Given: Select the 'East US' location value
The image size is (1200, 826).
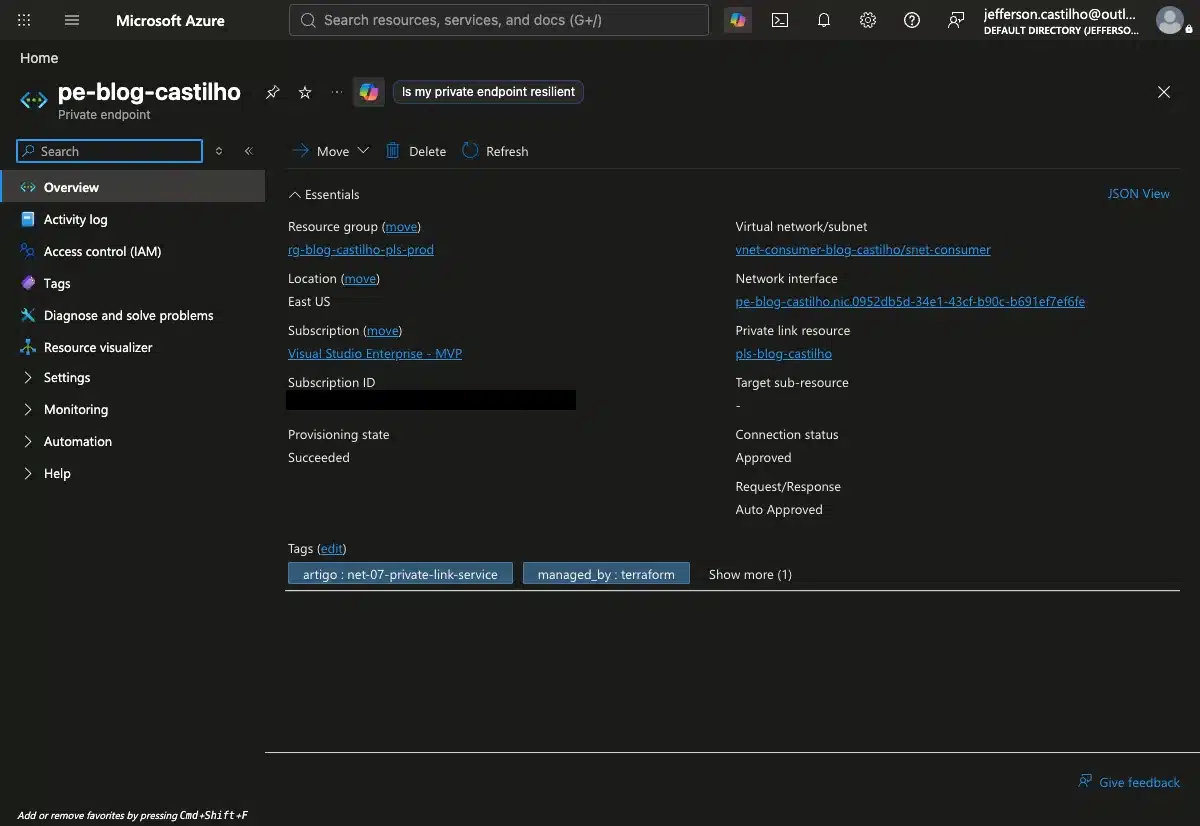Looking at the screenshot, I should (309, 302).
